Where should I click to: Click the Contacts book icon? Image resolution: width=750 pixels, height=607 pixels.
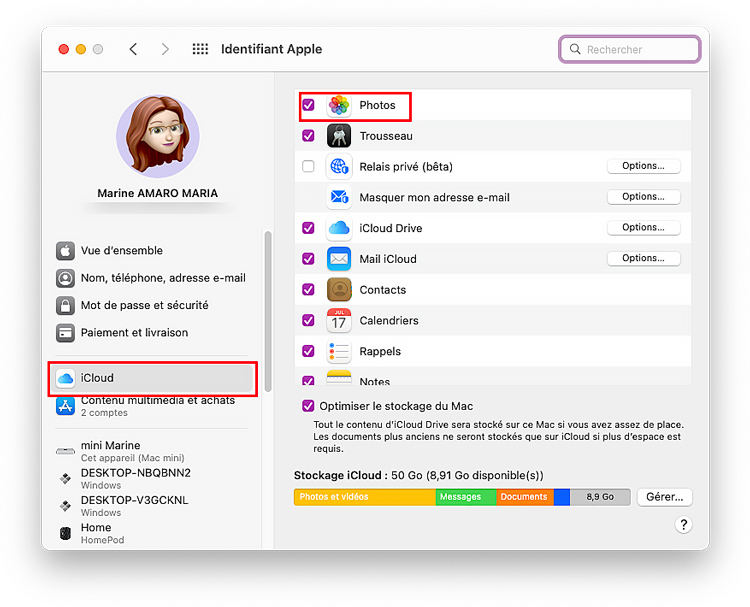tap(339, 290)
